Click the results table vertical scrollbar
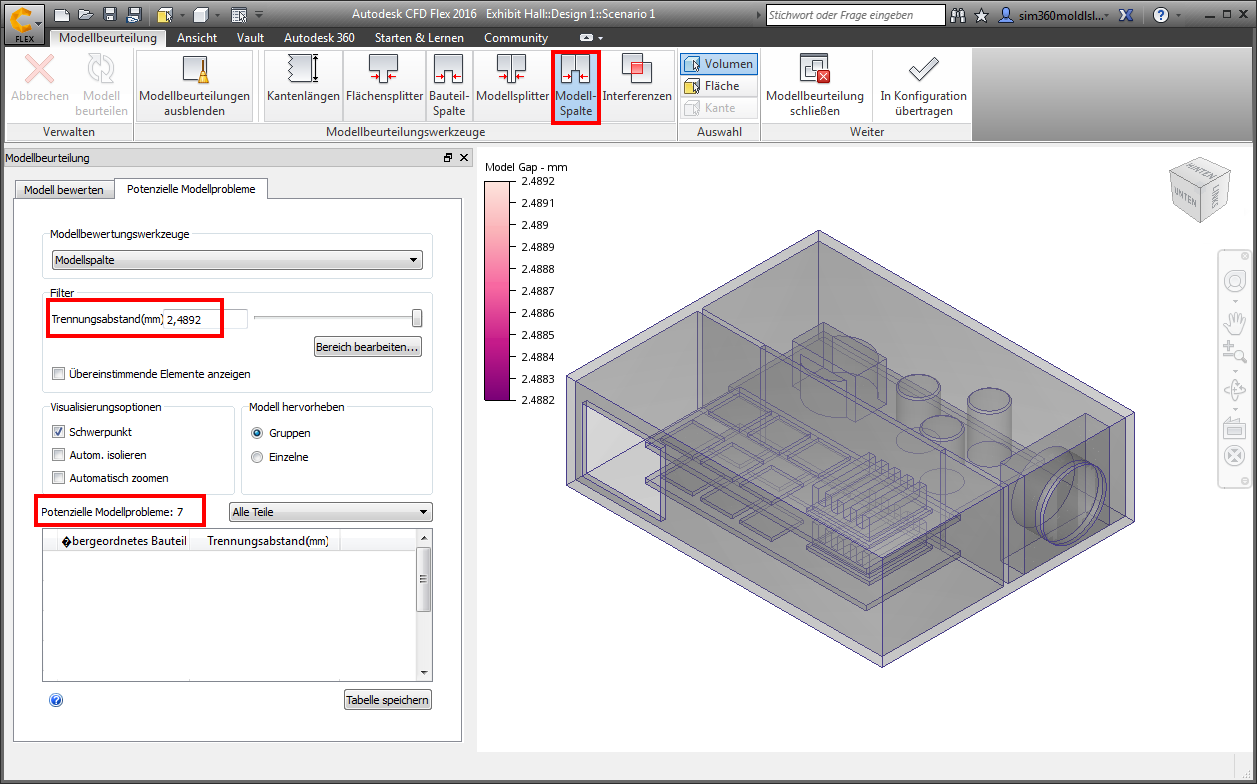This screenshot has height=784, width=1257. click(x=424, y=605)
